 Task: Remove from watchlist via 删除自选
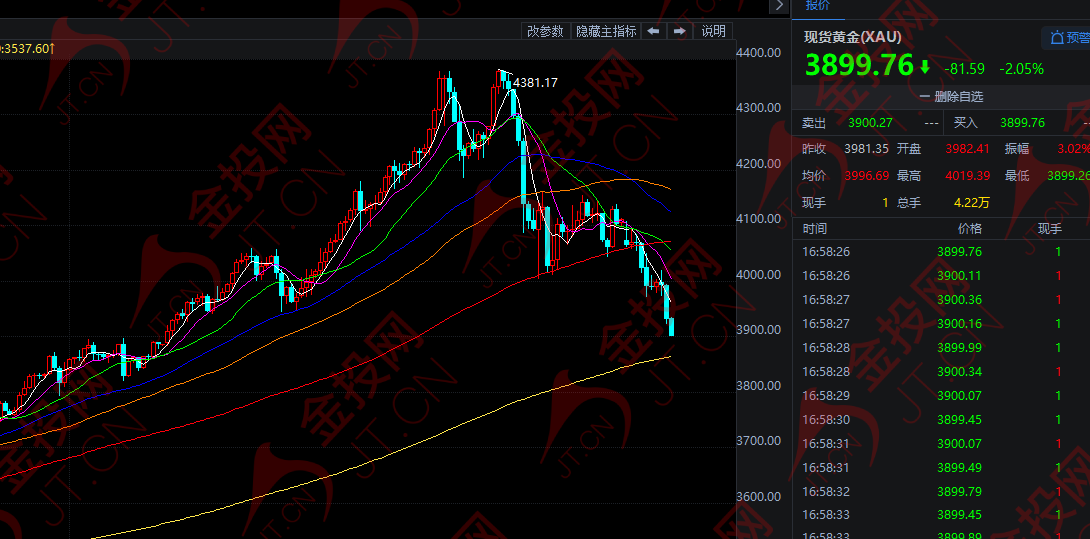coord(958,97)
